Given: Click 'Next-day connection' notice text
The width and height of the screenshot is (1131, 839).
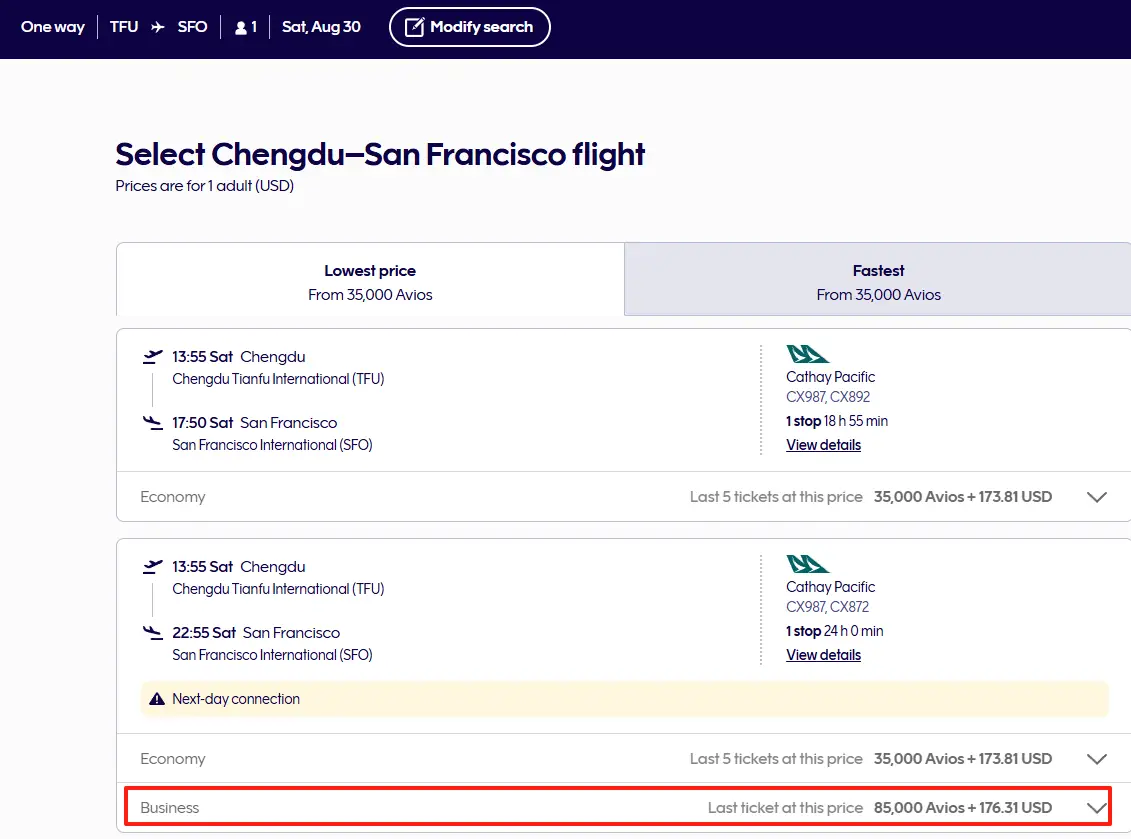Looking at the screenshot, I should point(236,699).
